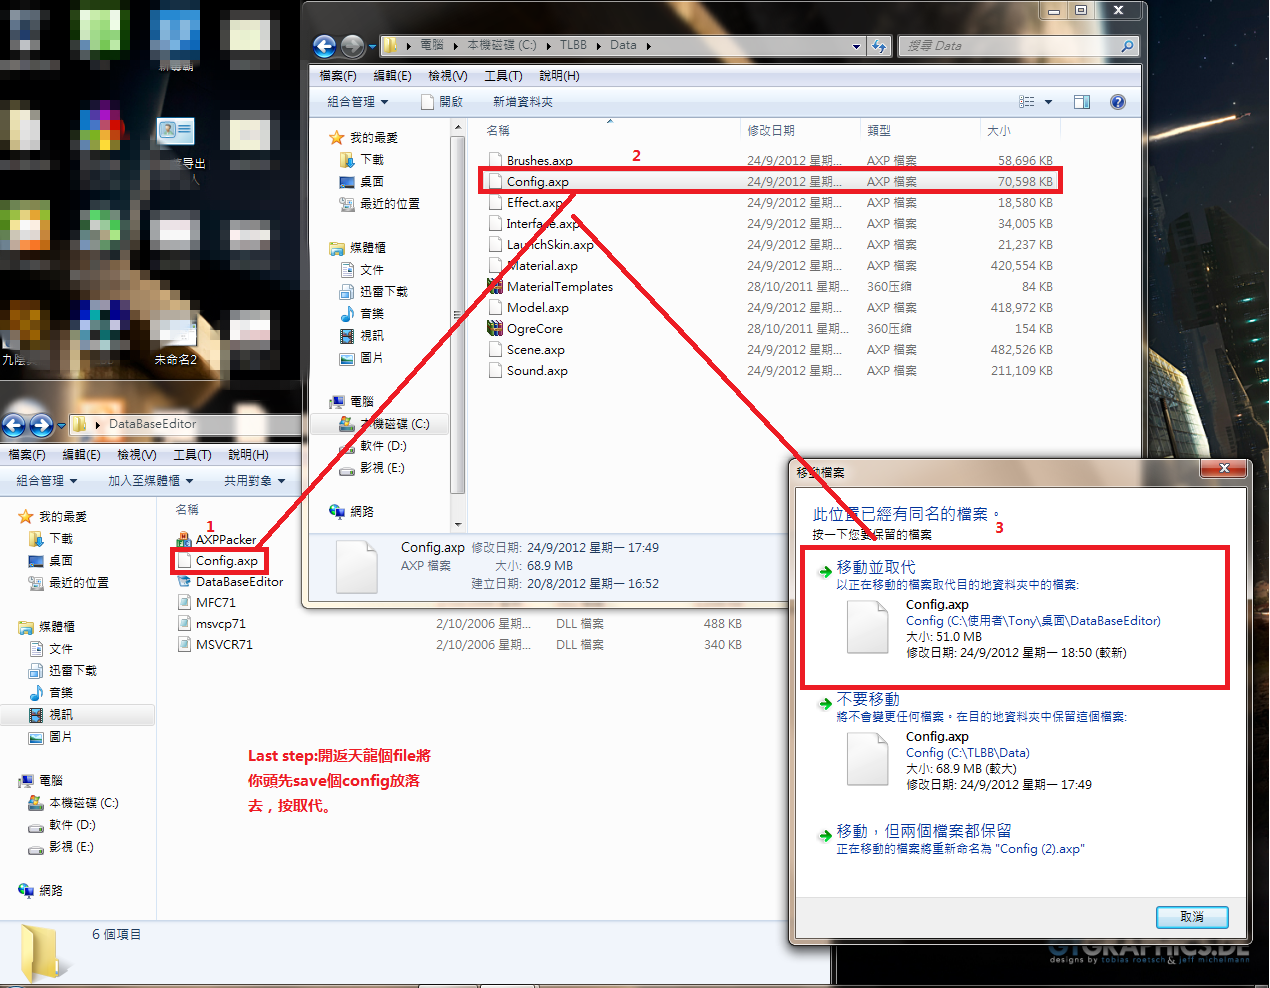
Task: Click the search magnifier icon in Data window
Action: point(1127,46)
